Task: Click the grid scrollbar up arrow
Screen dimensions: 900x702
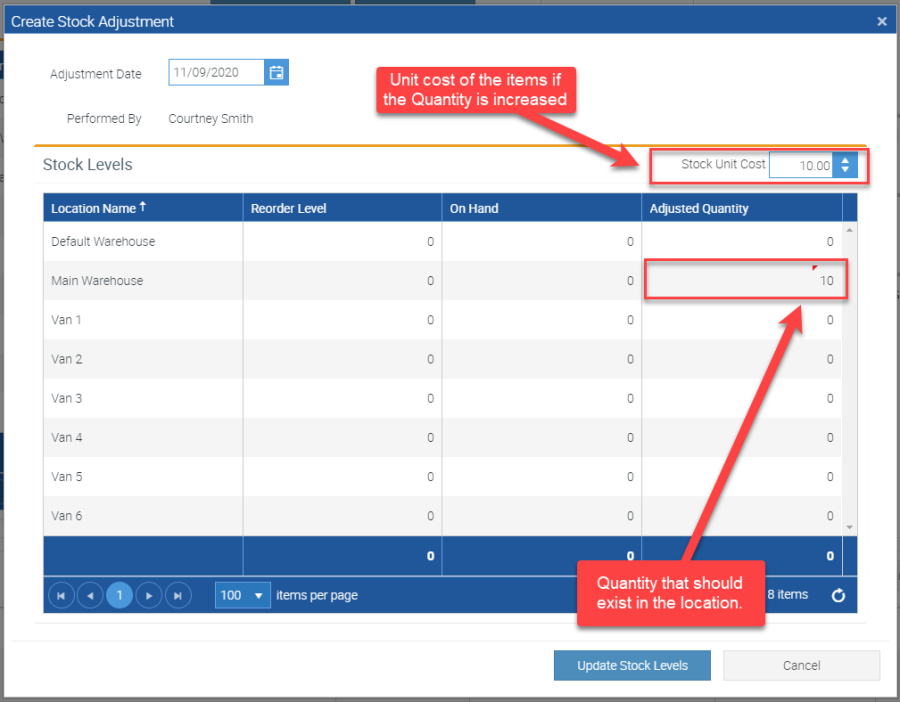Action: click(x=849, y=230)
